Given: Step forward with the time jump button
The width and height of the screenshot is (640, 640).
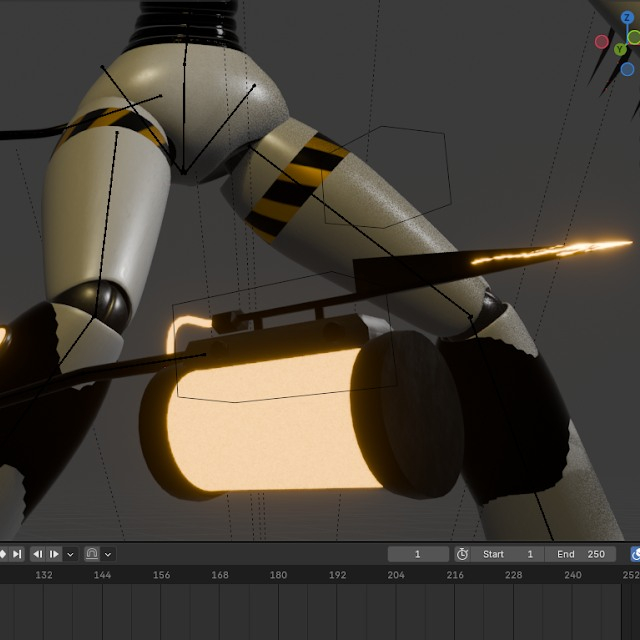Looking at the screenshot, I should (55, 553).
